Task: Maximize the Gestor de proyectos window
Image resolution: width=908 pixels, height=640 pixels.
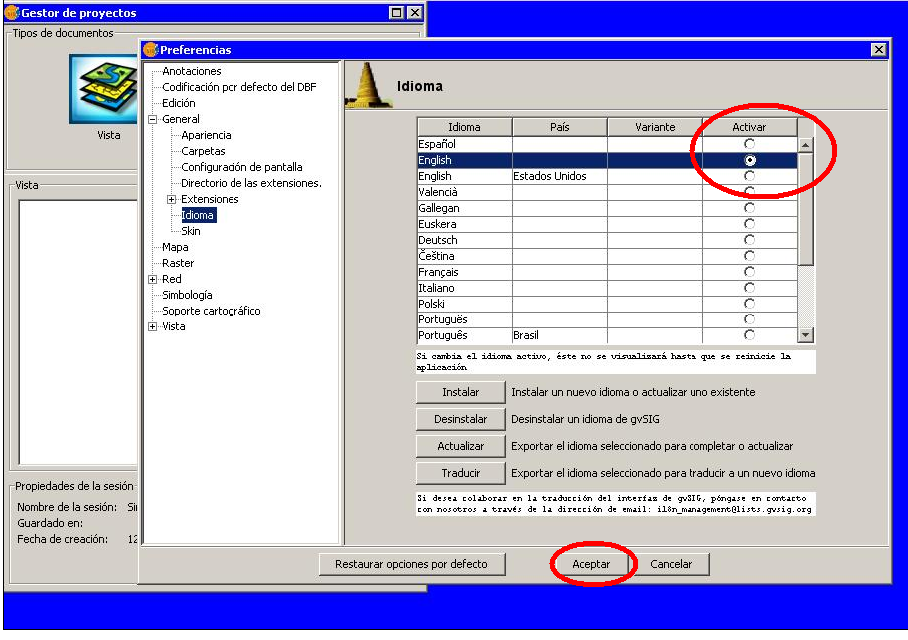Action: pyautogui.click(x=397, y=12)
